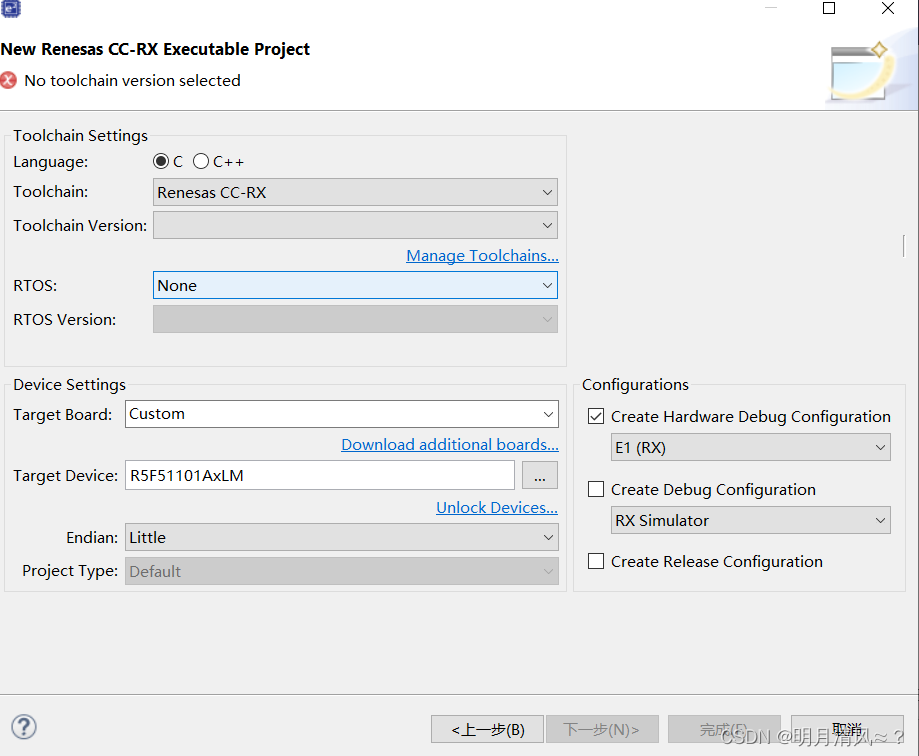Viewport: 919px width, 756px height.
Task: Follow the Download additional boards link
Action: click(x=450, y=445)
